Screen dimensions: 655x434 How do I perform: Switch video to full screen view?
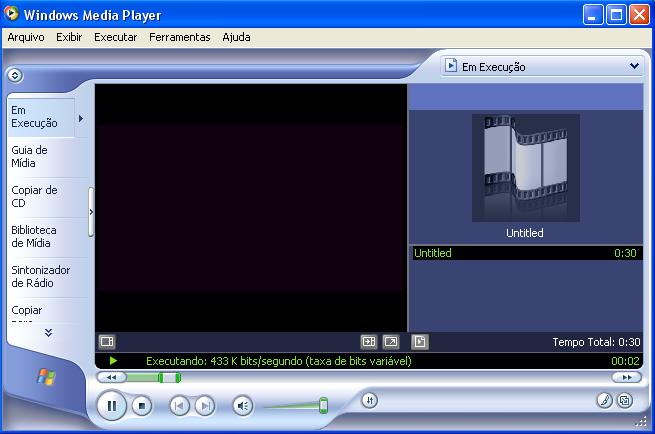click(x=391, y=342)
